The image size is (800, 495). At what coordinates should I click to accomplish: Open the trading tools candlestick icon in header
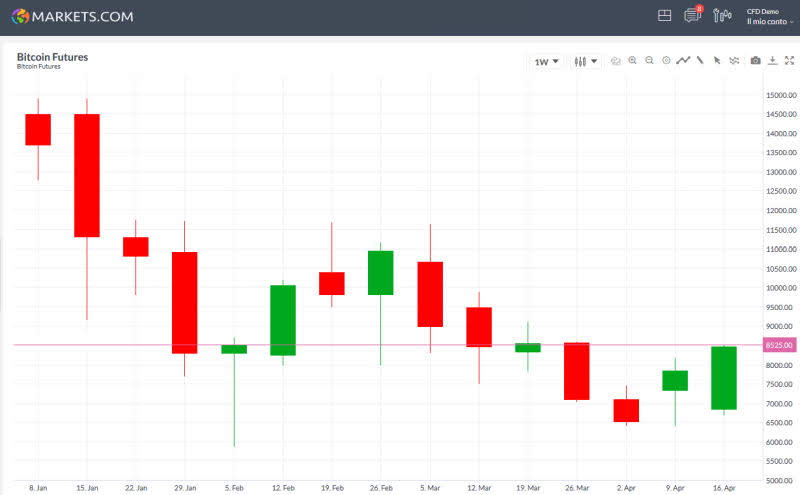[x=722, y=16]
